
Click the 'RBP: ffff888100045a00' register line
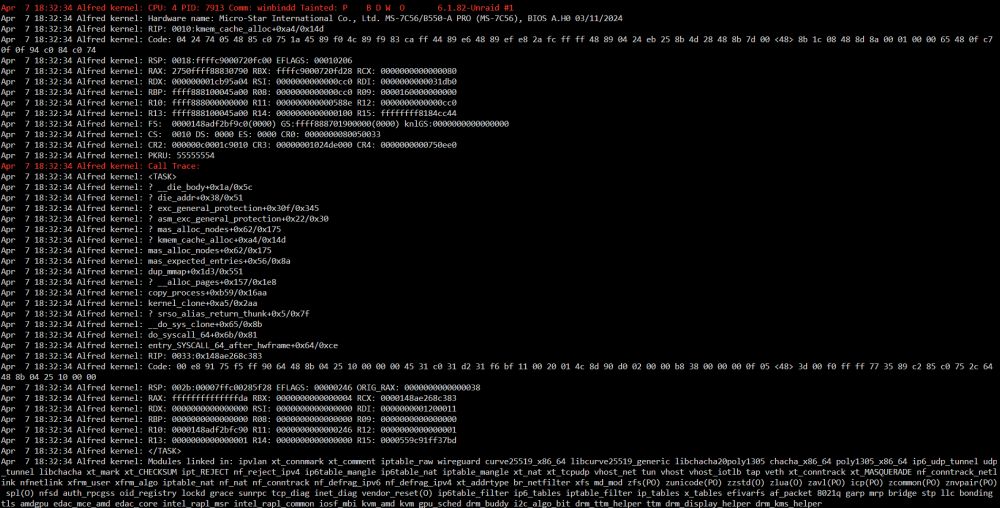coord(228,92)
